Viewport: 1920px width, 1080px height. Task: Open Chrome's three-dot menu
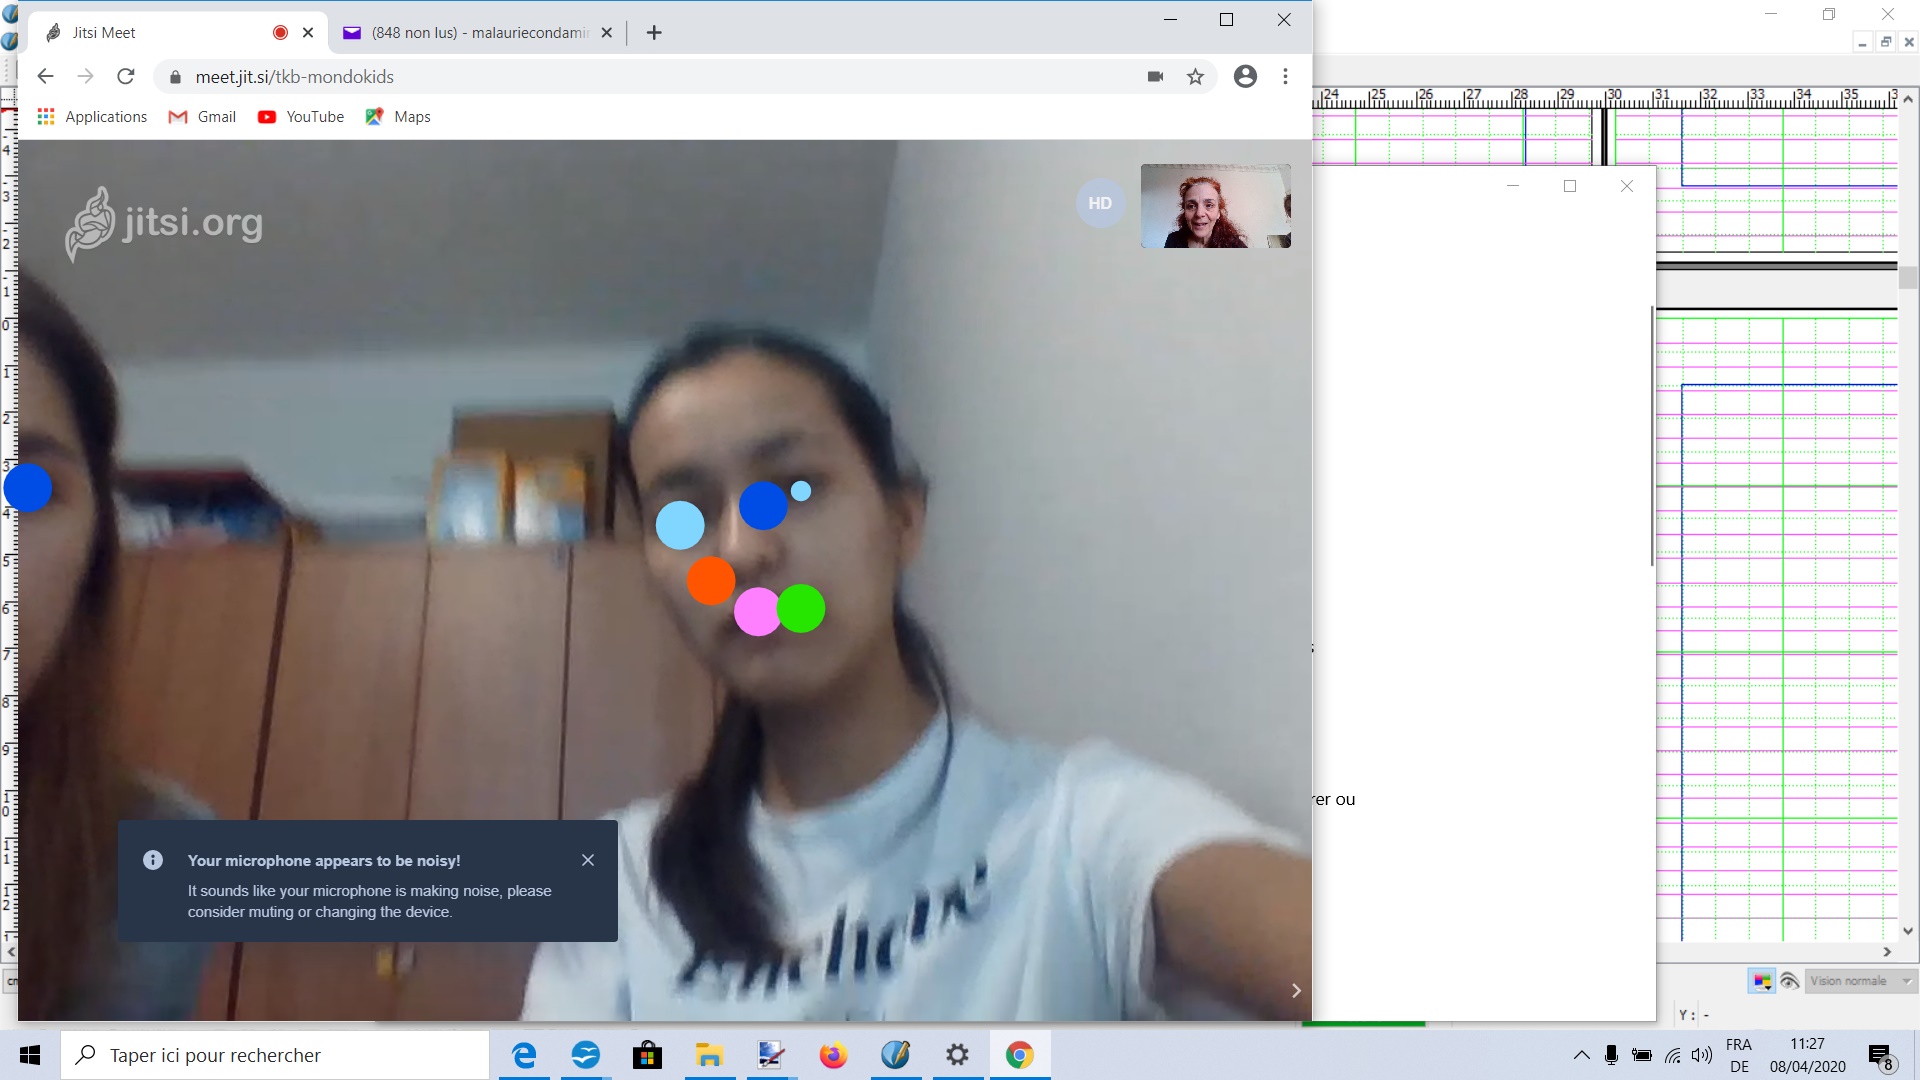[x=1285, y=77]
